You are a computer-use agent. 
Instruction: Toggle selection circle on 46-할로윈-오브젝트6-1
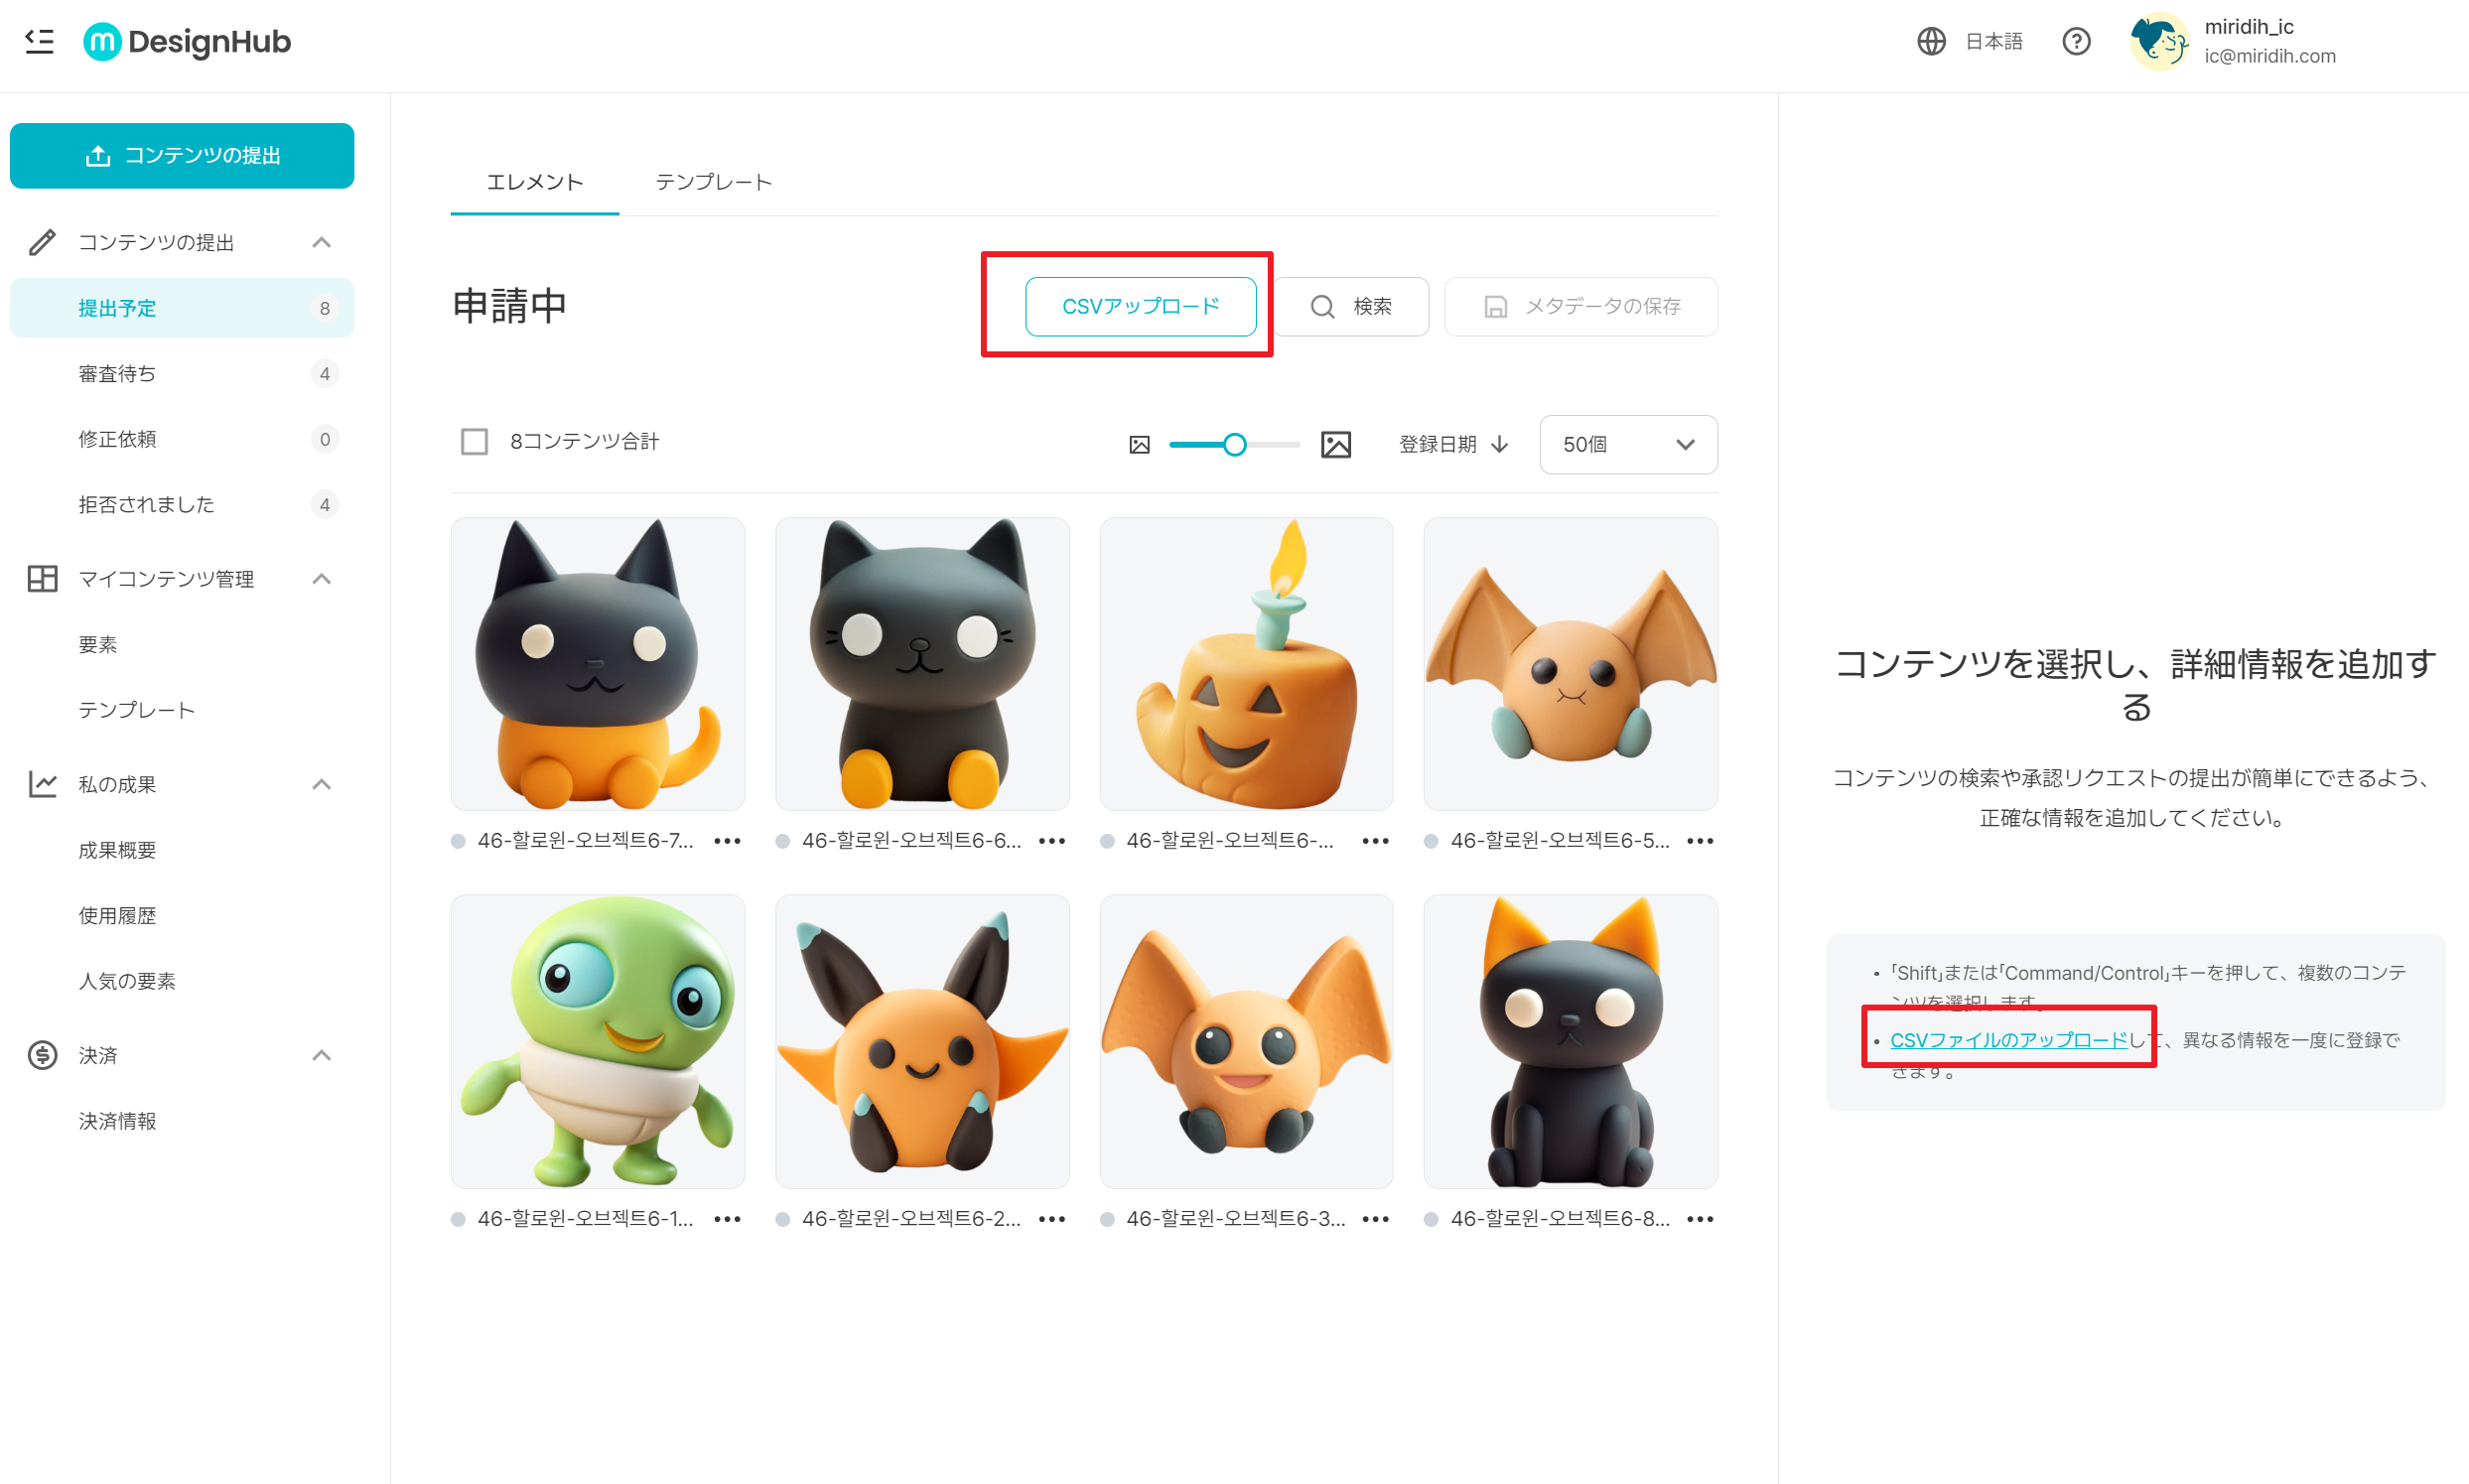pos(458,1218)
